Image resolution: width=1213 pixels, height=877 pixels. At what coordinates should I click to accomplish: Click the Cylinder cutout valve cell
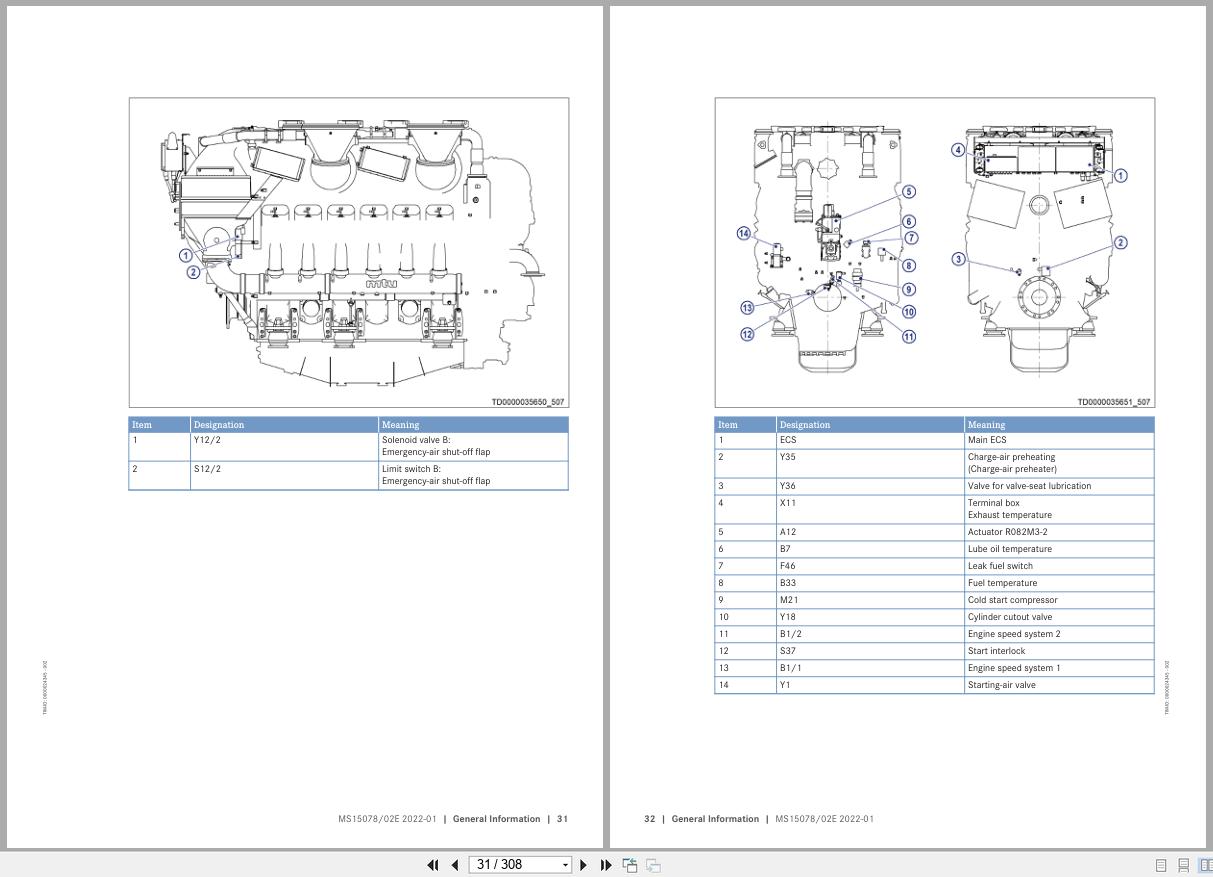[1059, 617]
